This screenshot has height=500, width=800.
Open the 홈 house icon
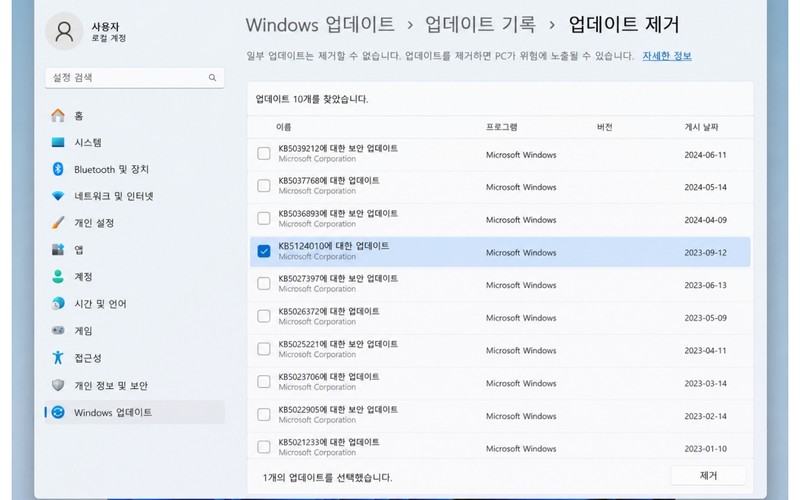coord(58,115)
